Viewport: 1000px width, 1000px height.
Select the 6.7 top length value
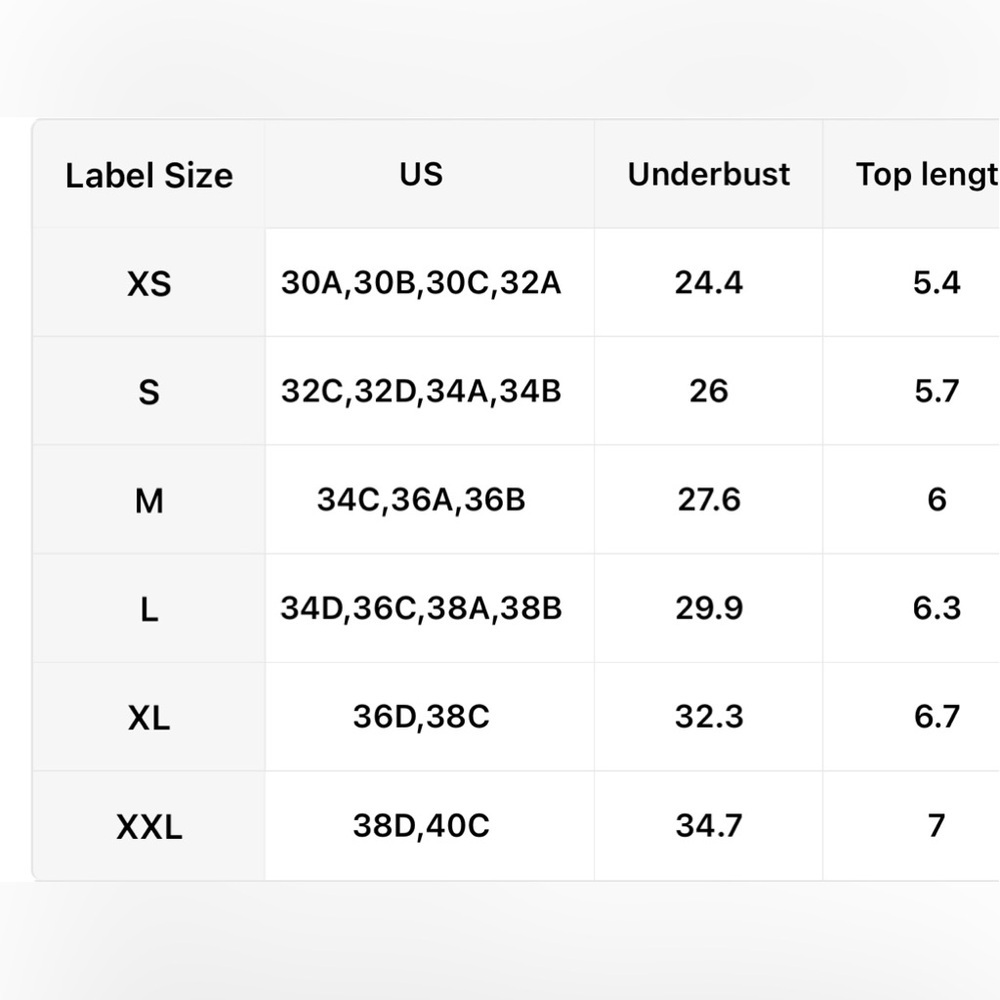936,716
